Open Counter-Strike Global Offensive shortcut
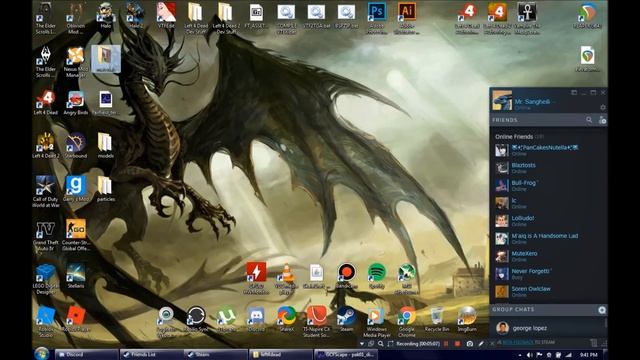Screen dimensions: 640x360 (76, 235)
